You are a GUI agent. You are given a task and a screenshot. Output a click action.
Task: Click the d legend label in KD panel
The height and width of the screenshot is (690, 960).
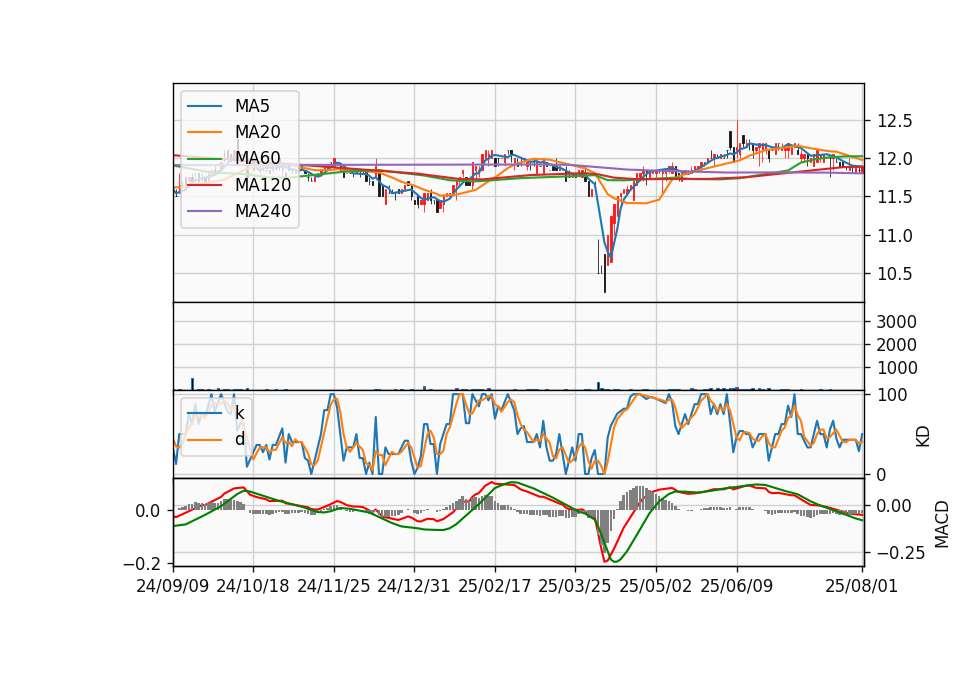[239, 439]
